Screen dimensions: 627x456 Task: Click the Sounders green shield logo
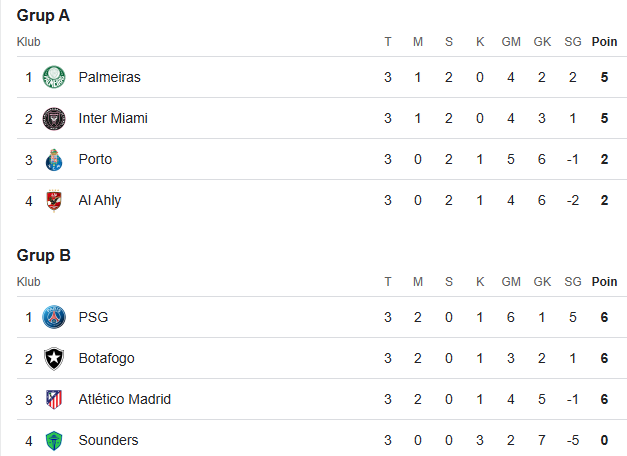pos(54,440)
